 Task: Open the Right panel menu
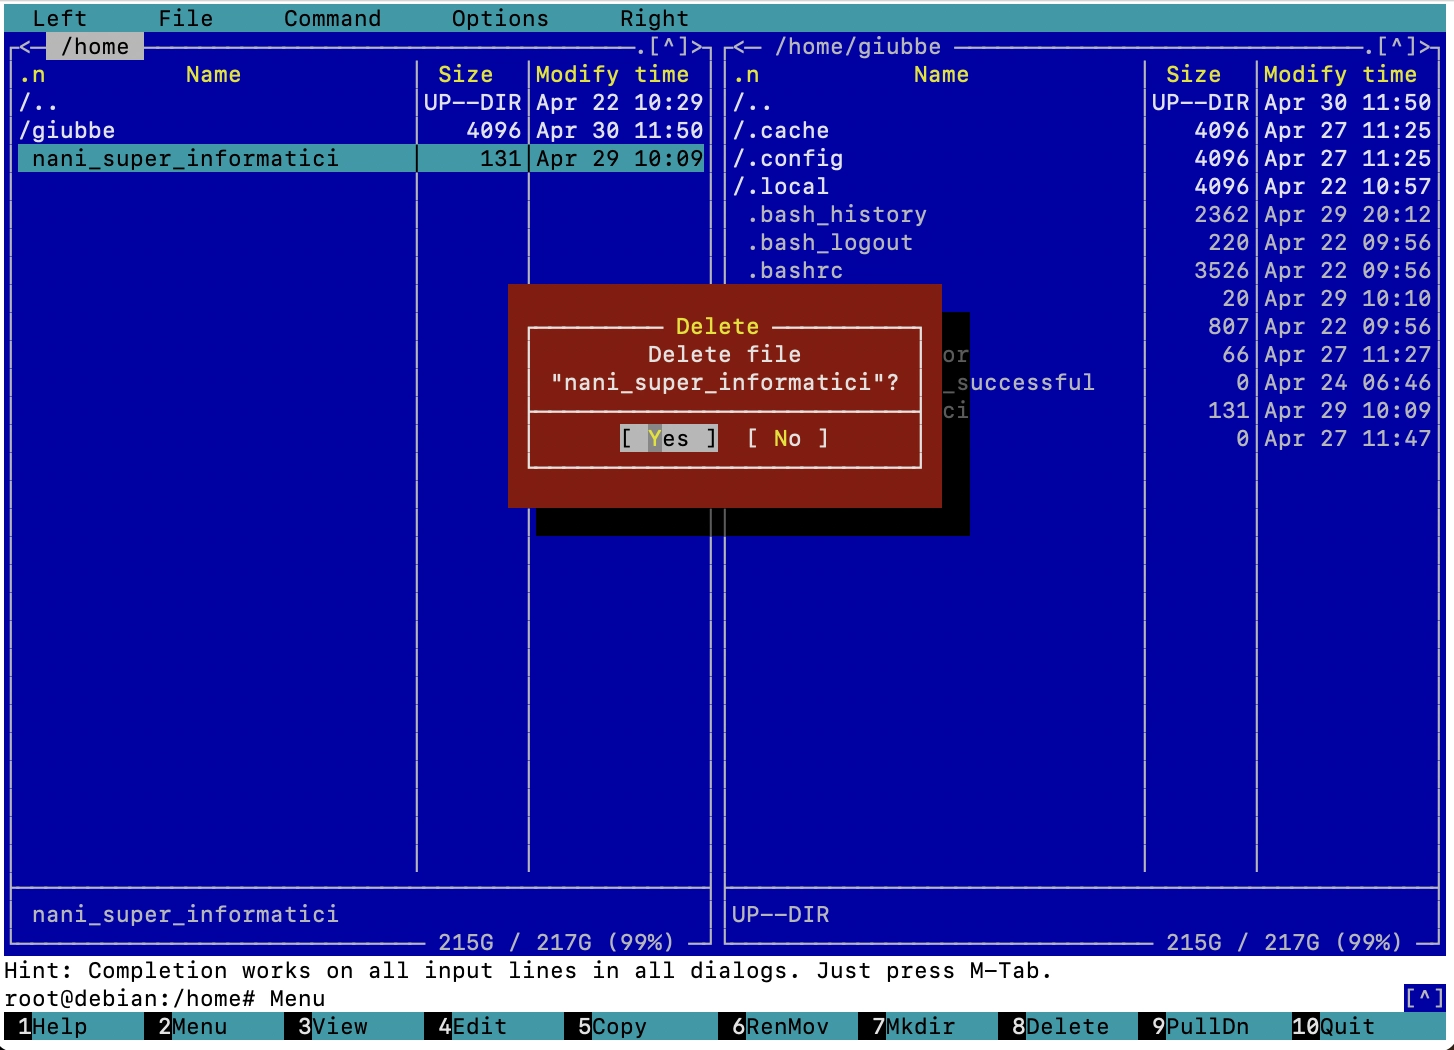coord(654,18)
